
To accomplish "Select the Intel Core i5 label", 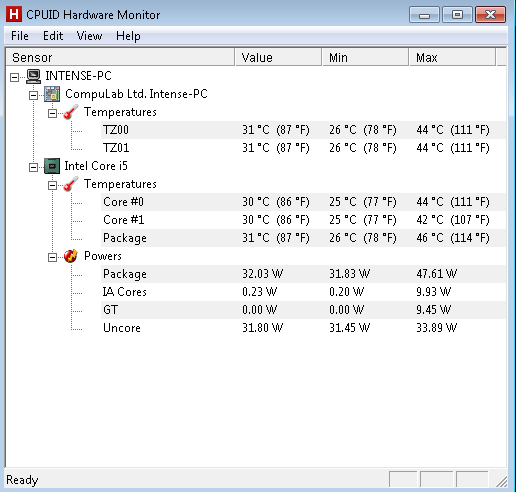I will coord(96,166).
